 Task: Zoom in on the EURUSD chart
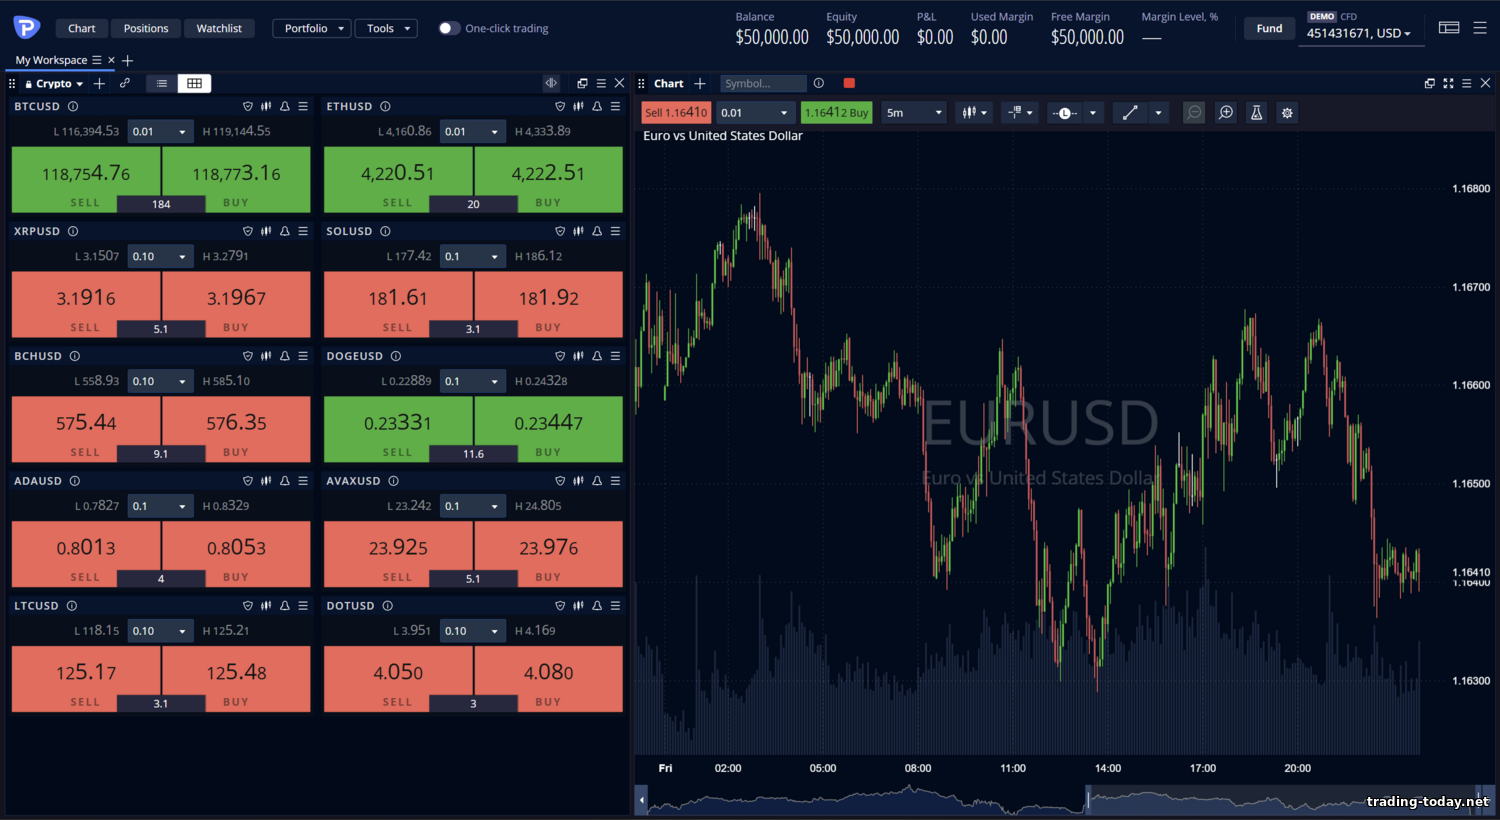(1225, 113)
